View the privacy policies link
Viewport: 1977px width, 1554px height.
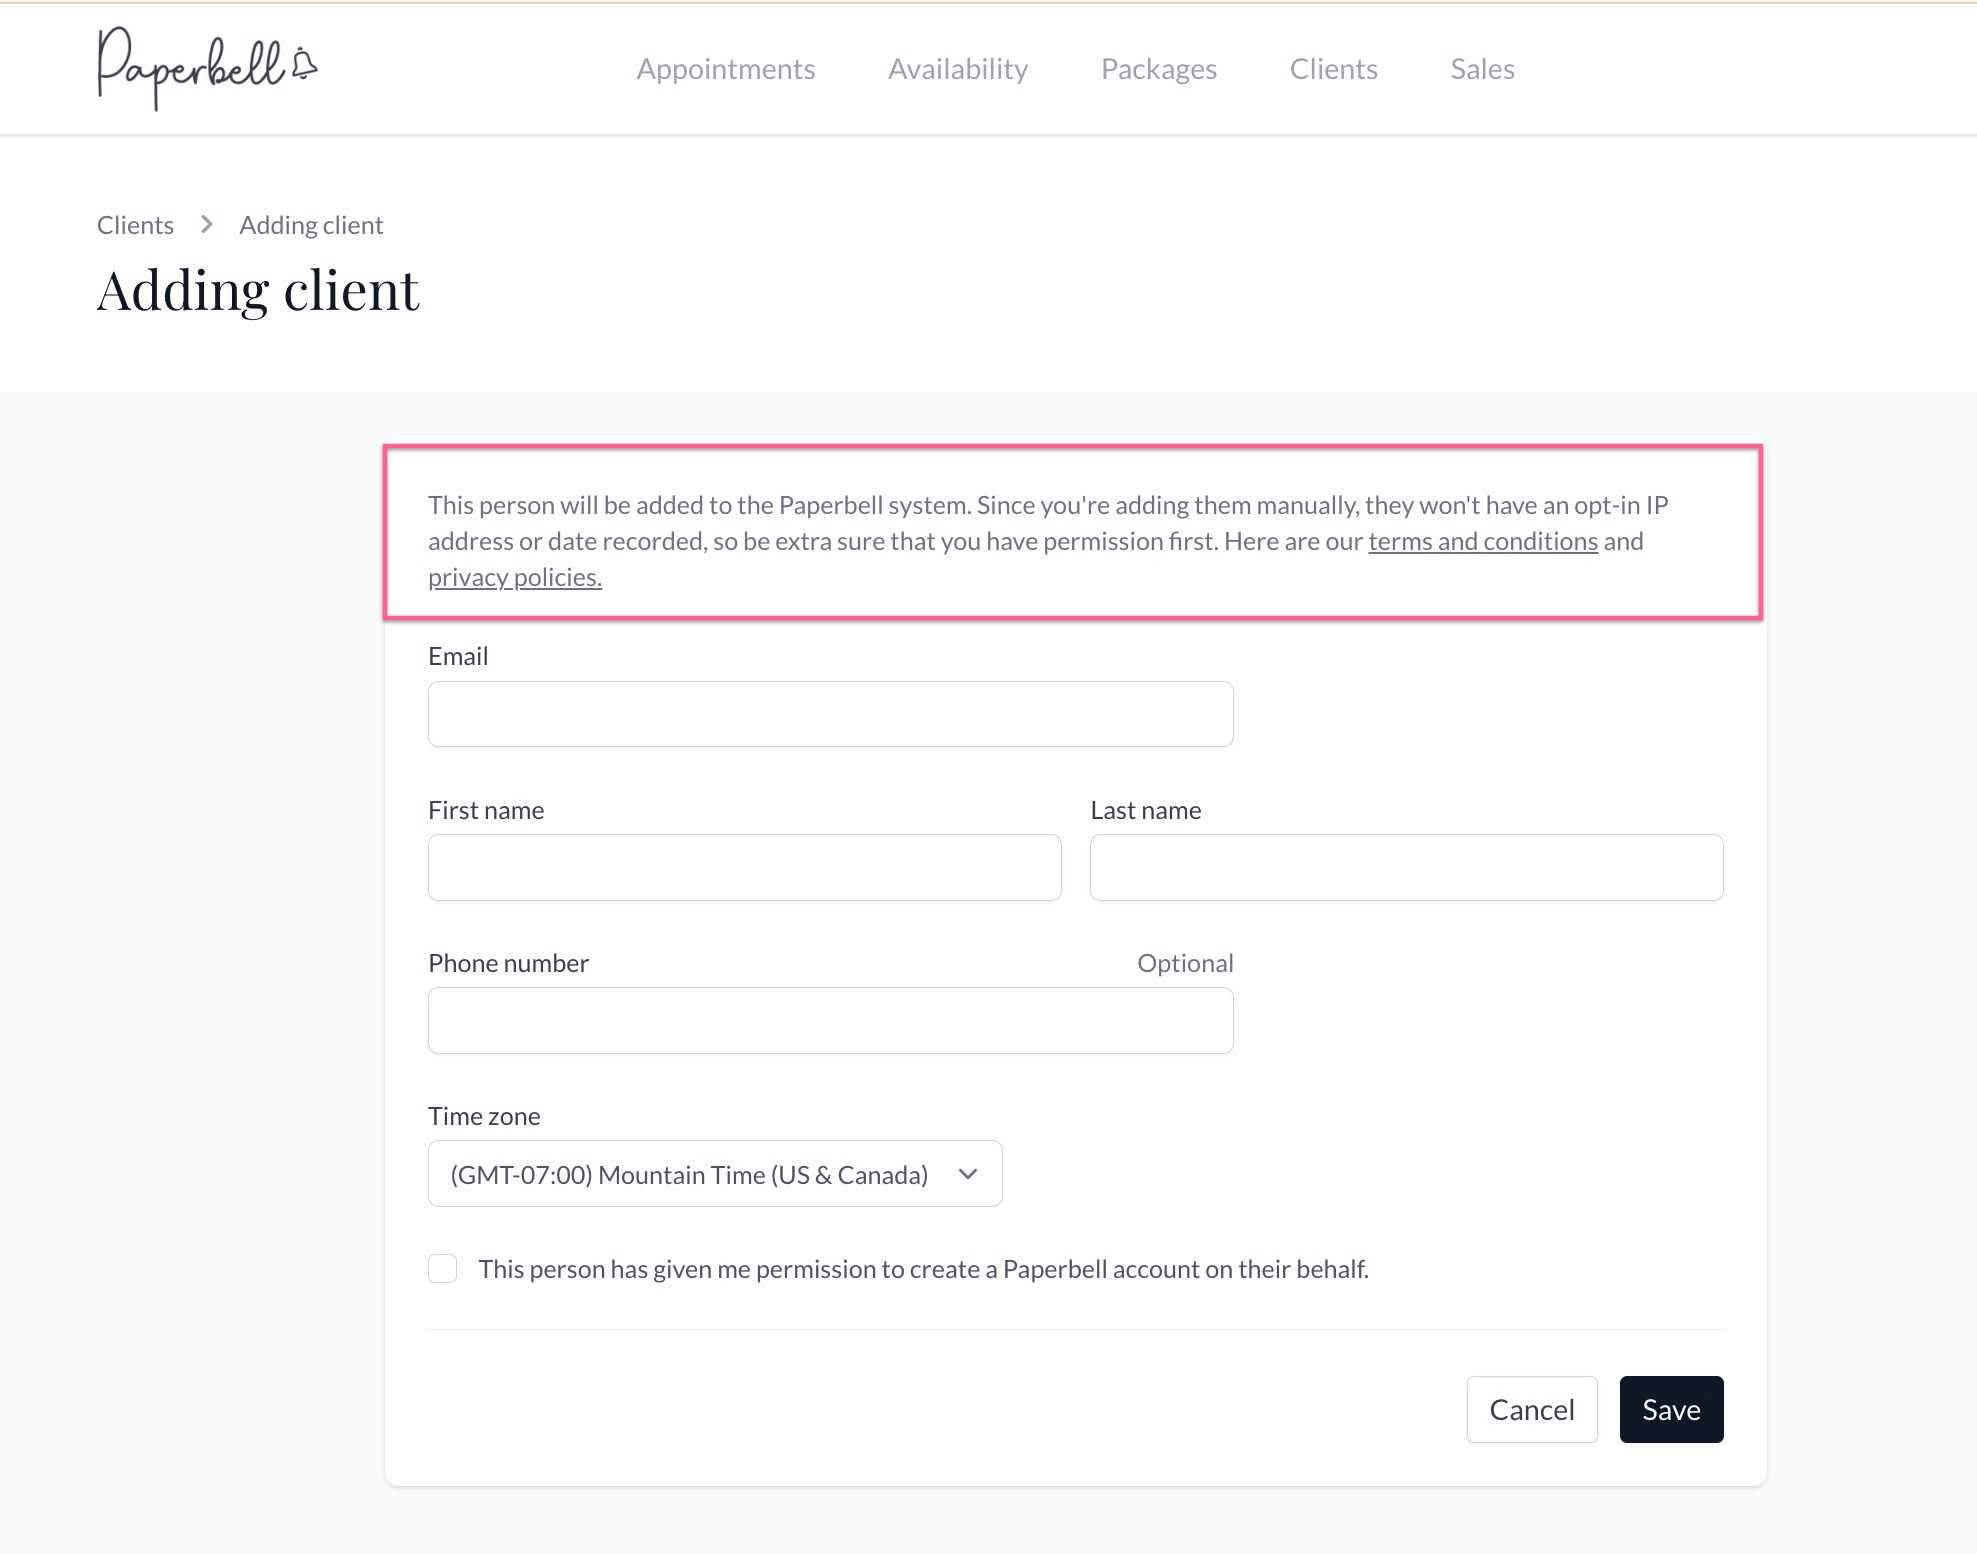(x=514, y=576)
